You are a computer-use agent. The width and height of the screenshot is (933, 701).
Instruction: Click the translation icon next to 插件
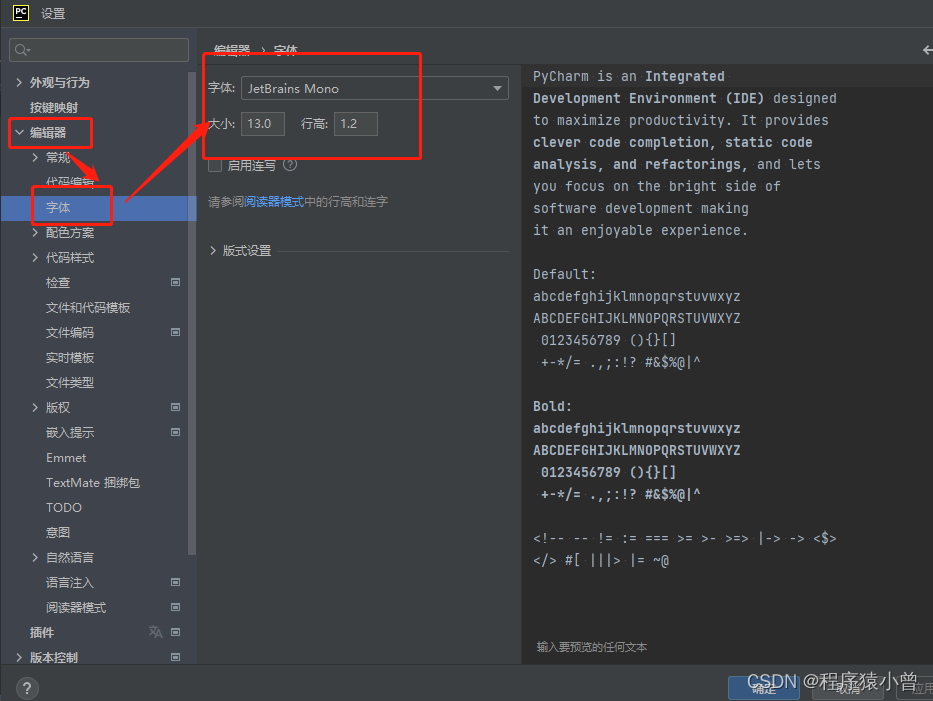click(154, 632)
